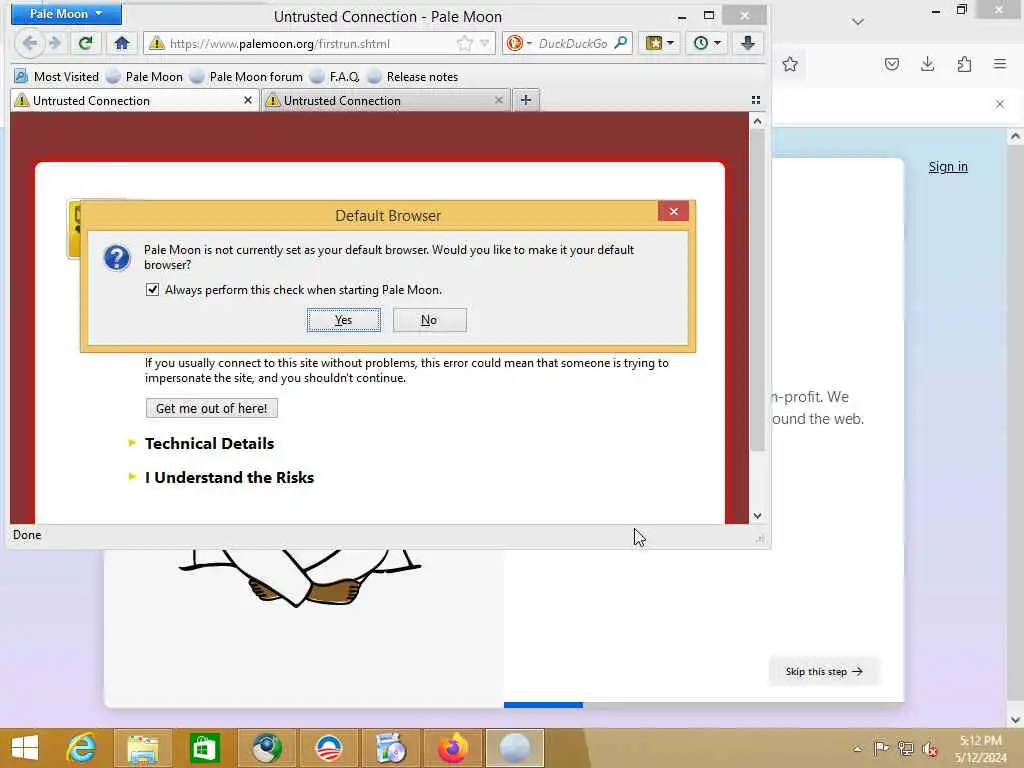Click the Sign in link in Firefox window
Viewport: 1024px width, 768px height.
(948, 167)
